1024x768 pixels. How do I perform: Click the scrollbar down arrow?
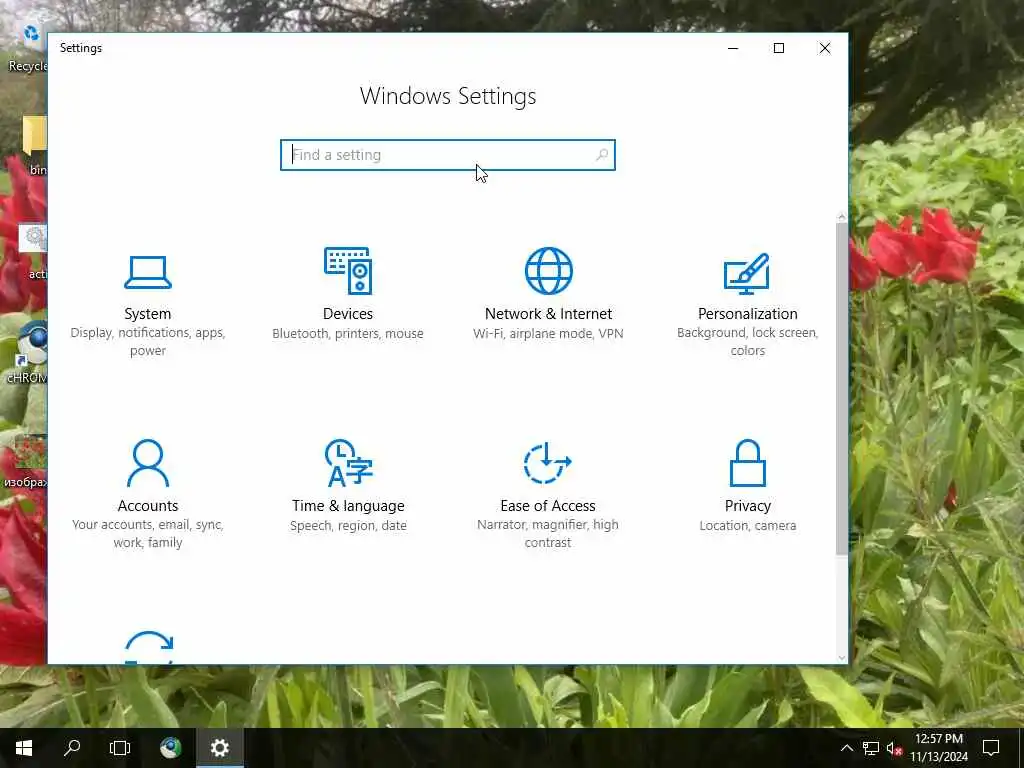click(841, 658)
